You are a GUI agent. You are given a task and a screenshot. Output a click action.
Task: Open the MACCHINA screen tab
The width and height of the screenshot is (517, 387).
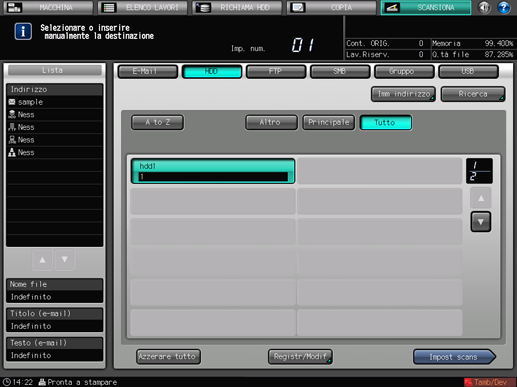tap(49, 7)
